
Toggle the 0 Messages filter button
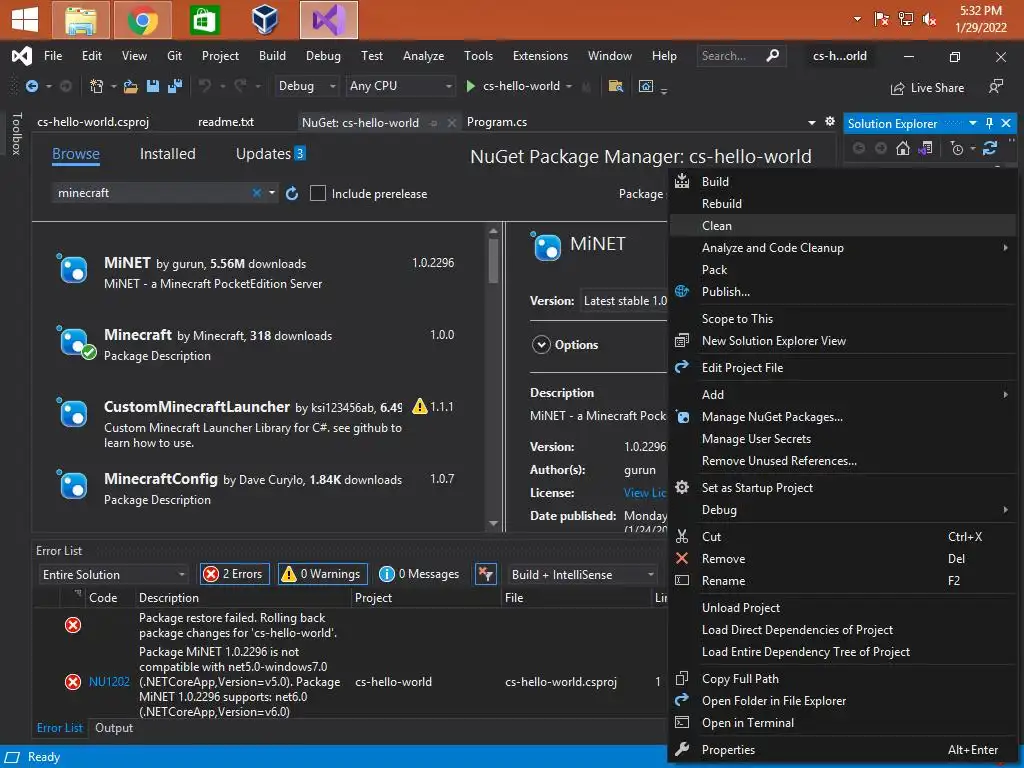(420, 574)
